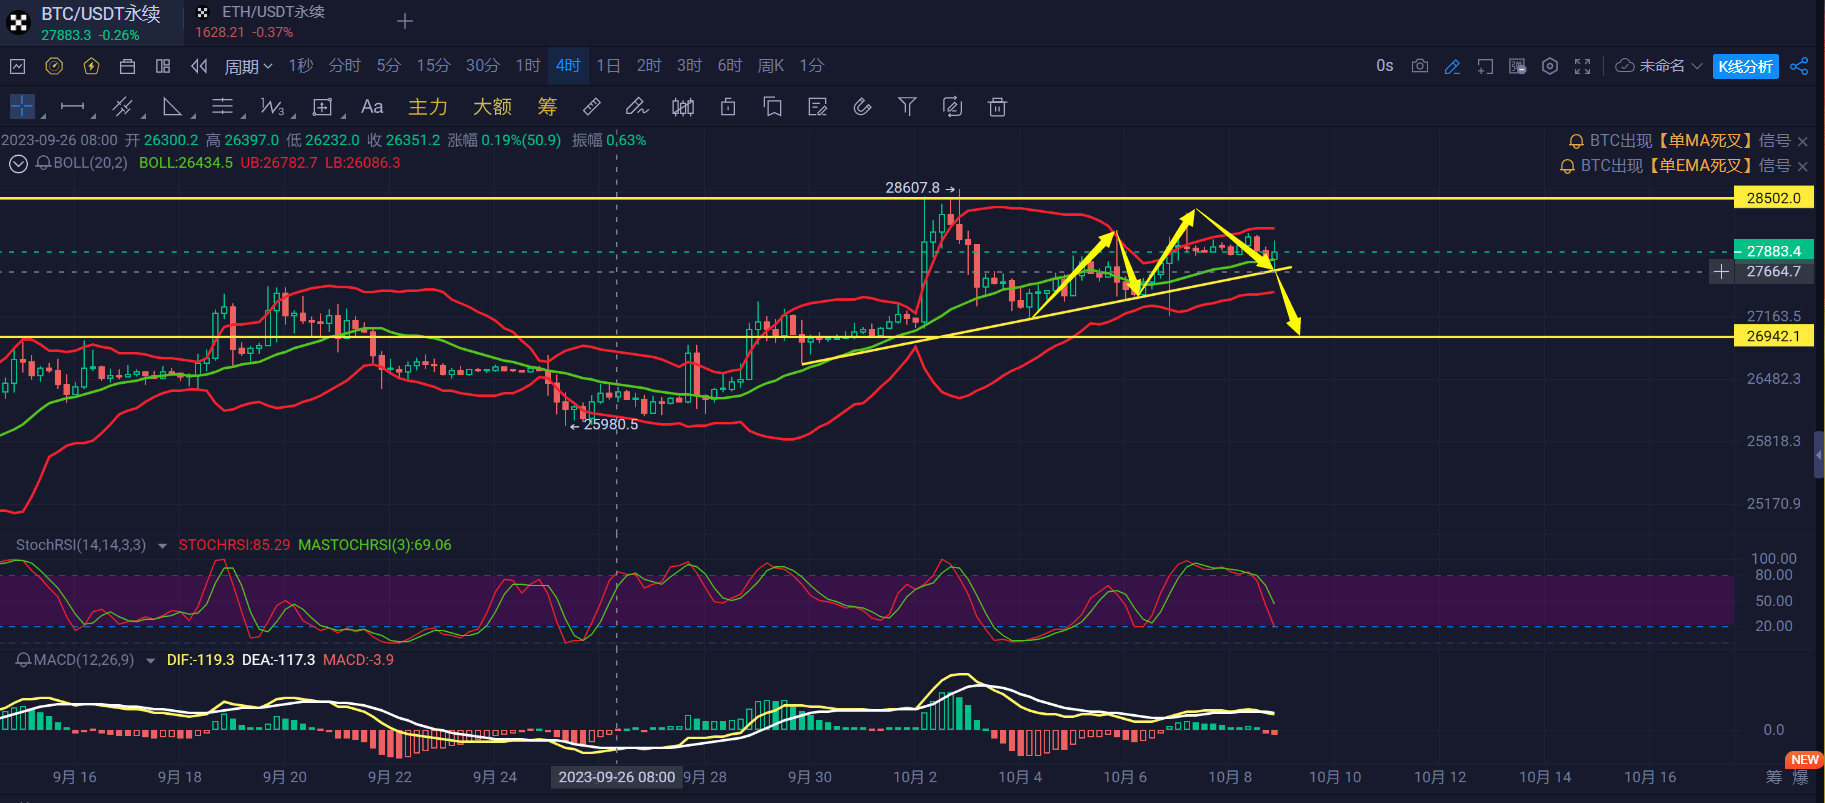This screenshot has height=803, width=1825.
Task: Open the share icon next to K线分析
Action: (1799, 66)
